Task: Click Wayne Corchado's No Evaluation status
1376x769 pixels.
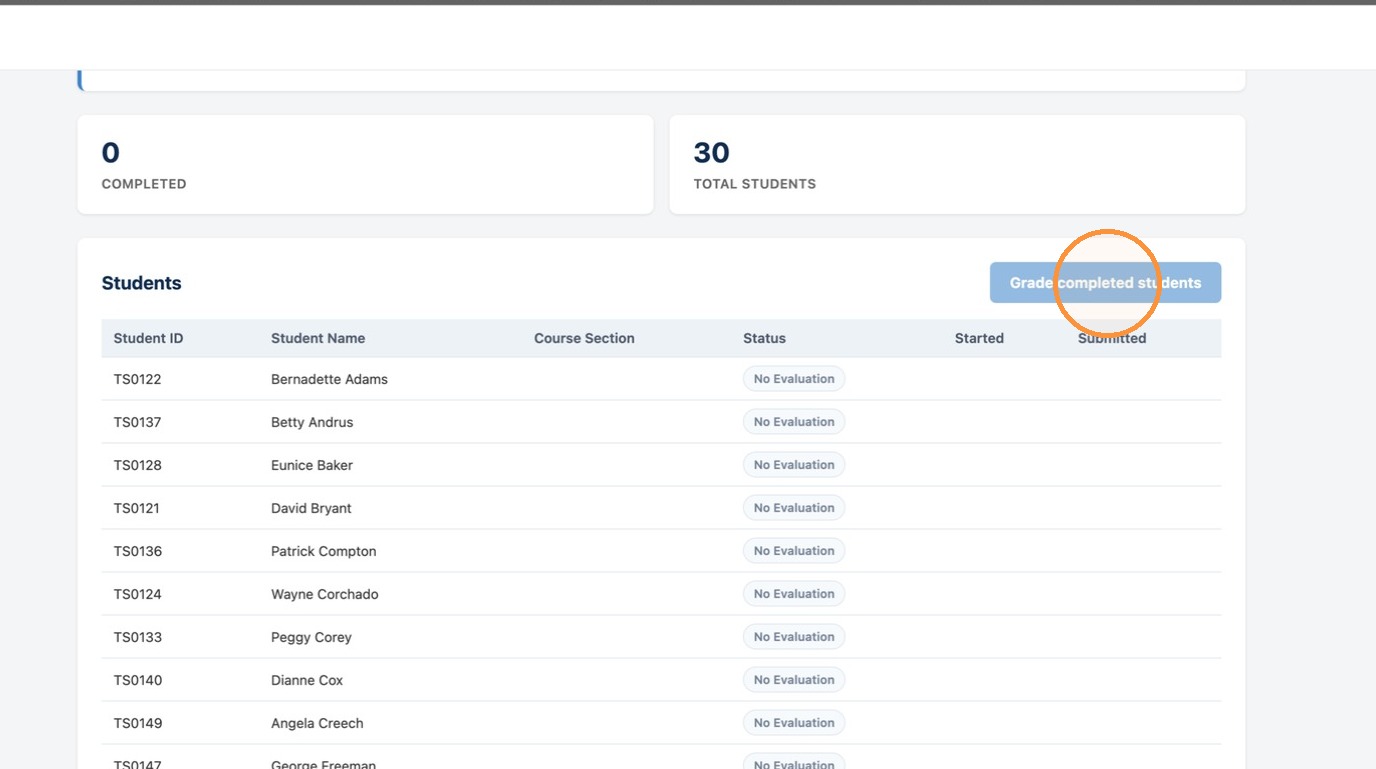Action: [x=794, y=594]
